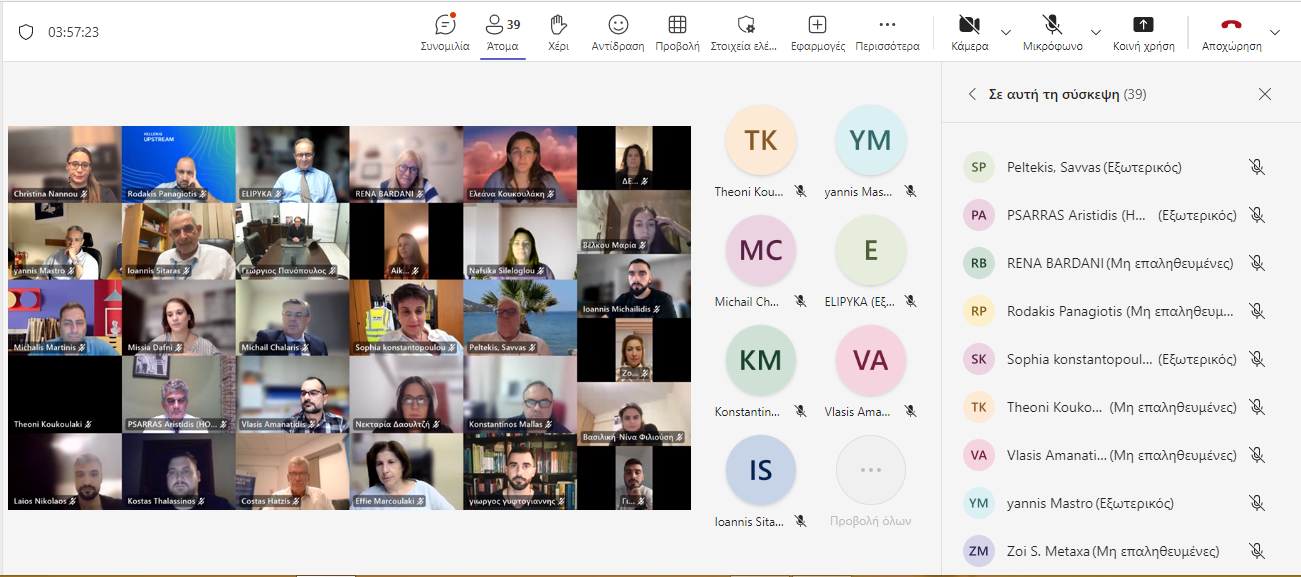1301x577 pixels.
Task: Open the Συνομιλία chat icon
Action: point(445,25)
